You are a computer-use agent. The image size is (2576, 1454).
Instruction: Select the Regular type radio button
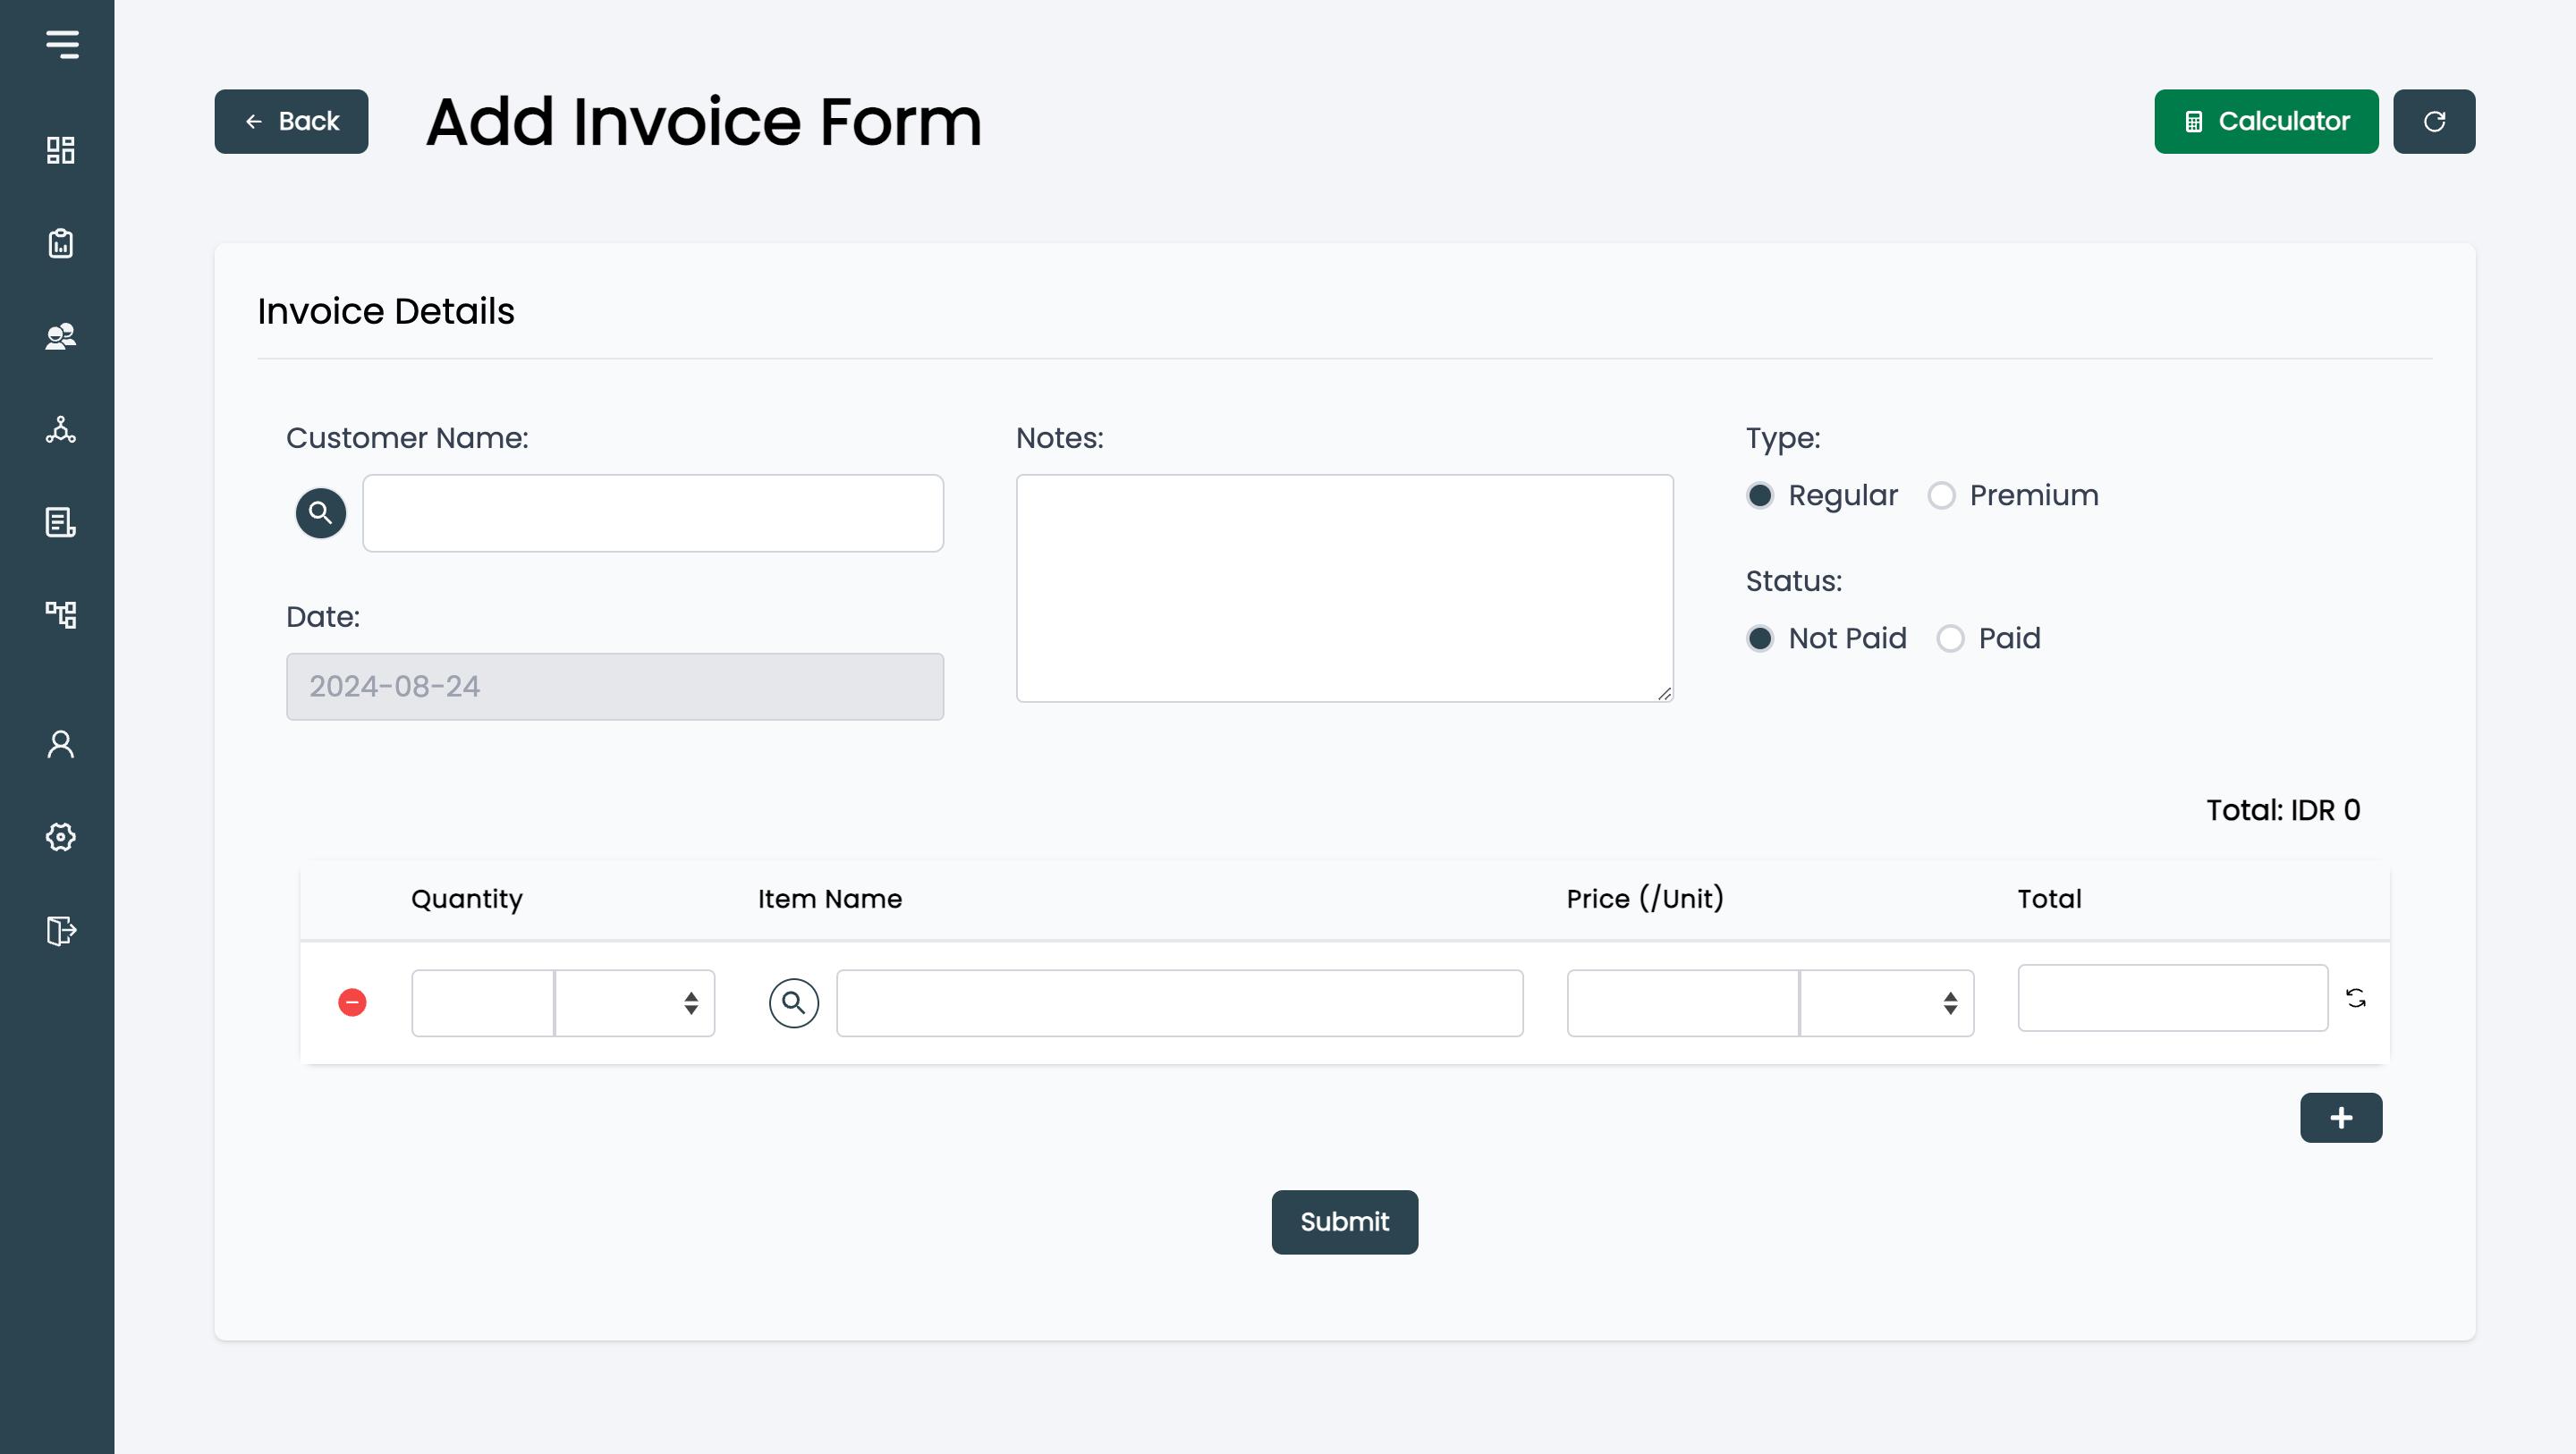(x=1760, y=495)
